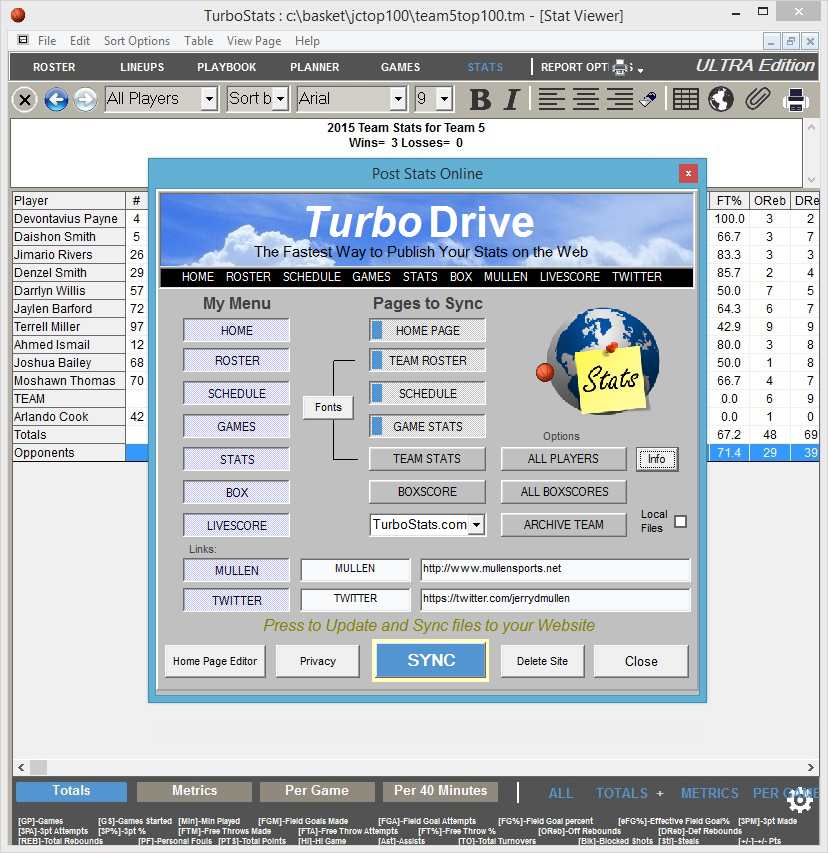This screenshot has width=828, height=853.
Task: Toggle the Local Files checkbox
Action: click(680, 522)
